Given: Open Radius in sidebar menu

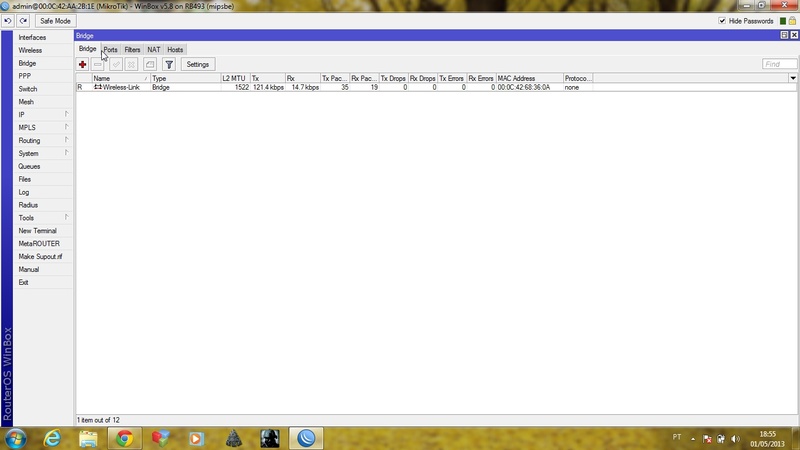Looking at the screenshot, I should point(43,205).
